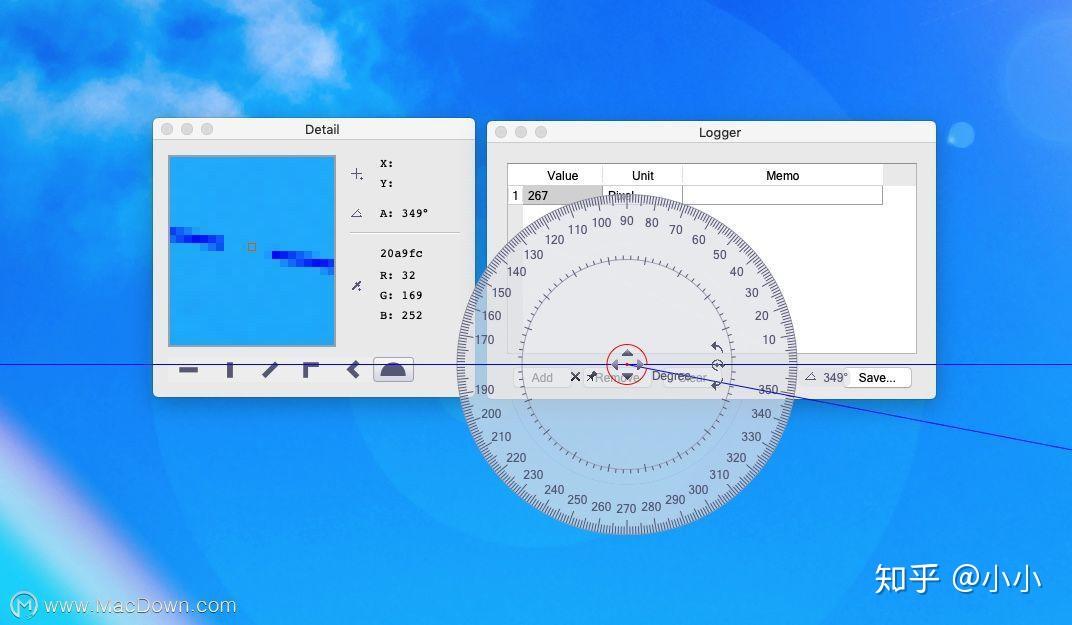Select the corner angle measure tool

point(310,367)
